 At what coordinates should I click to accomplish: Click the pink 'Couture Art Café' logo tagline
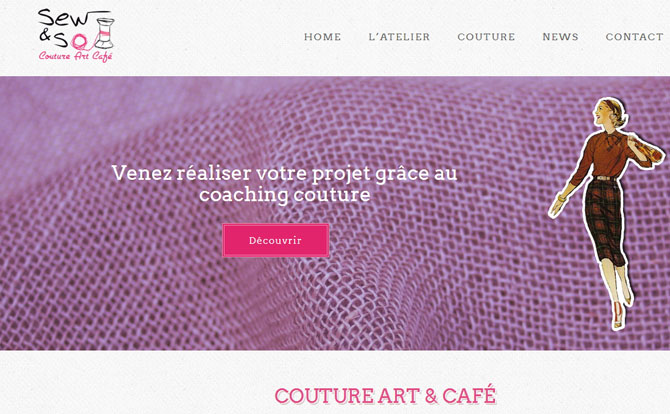76,56
